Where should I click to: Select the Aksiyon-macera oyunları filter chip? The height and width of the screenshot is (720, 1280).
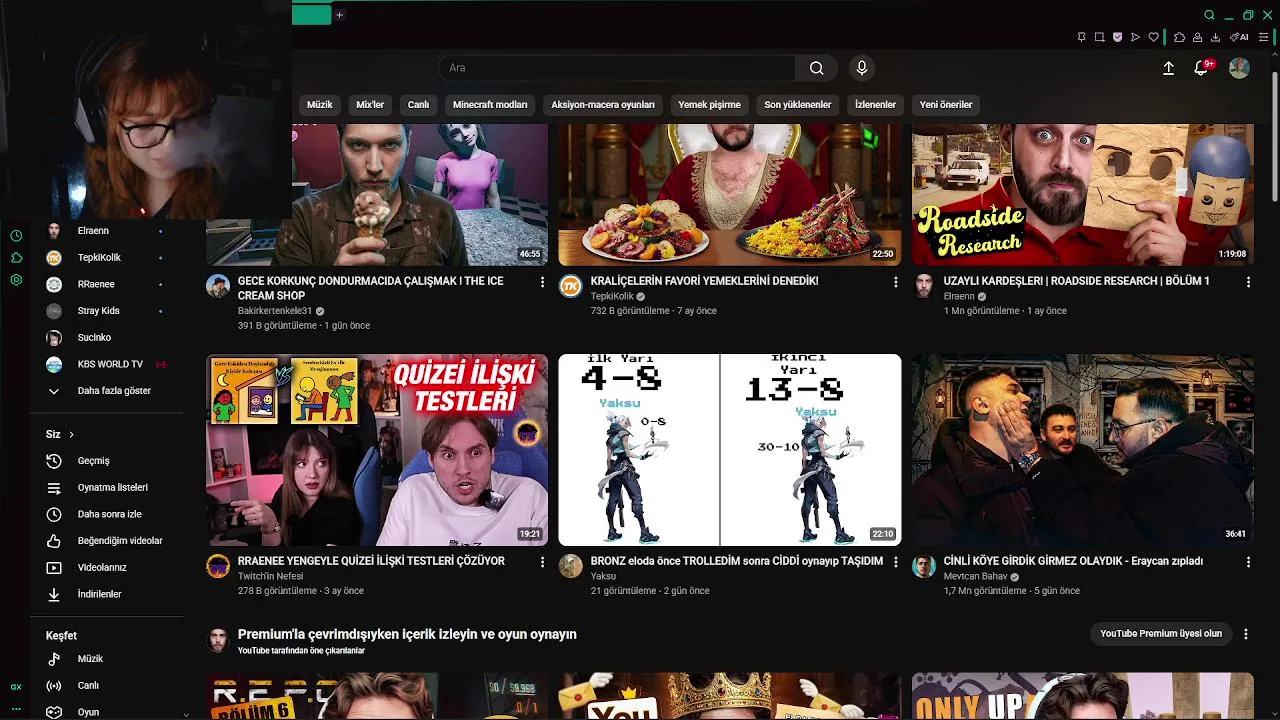click(x=603, y=104)
